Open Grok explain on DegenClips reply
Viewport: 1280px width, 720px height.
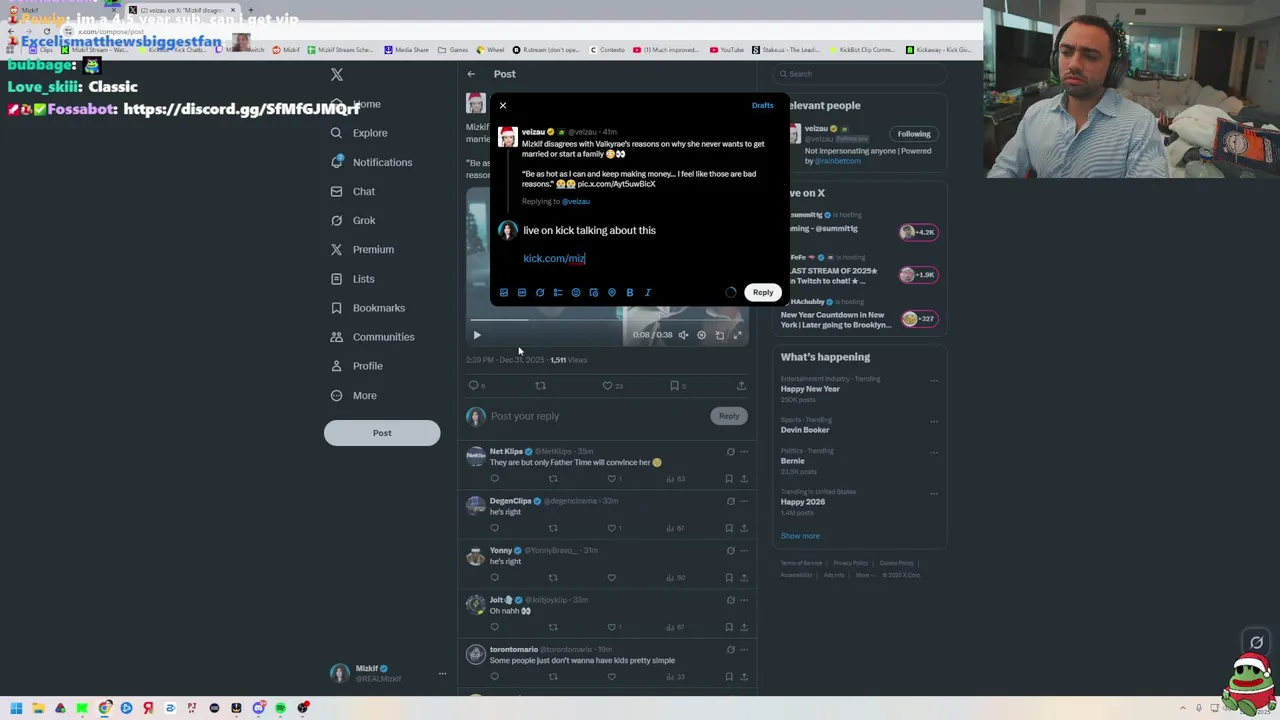pos(730,501)
